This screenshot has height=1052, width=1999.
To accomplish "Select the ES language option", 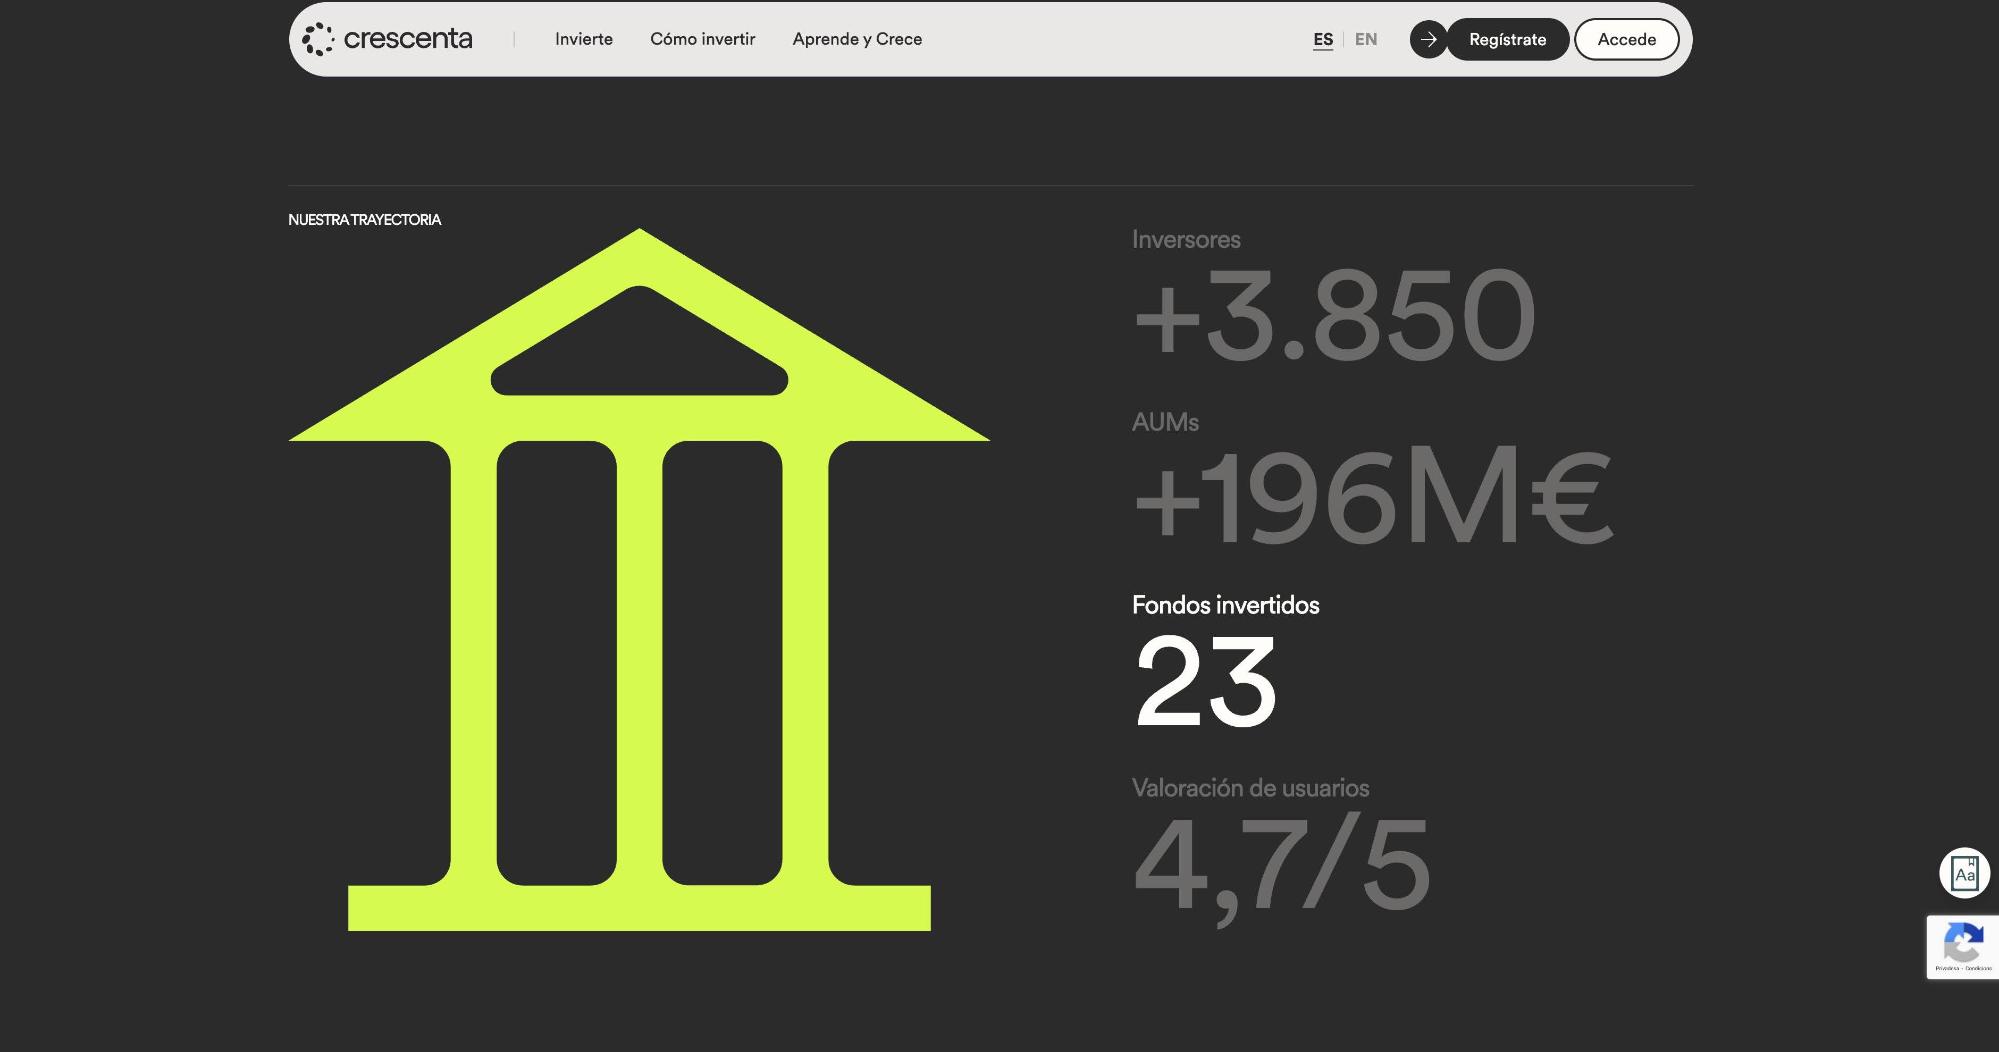I will point(1323,39).
